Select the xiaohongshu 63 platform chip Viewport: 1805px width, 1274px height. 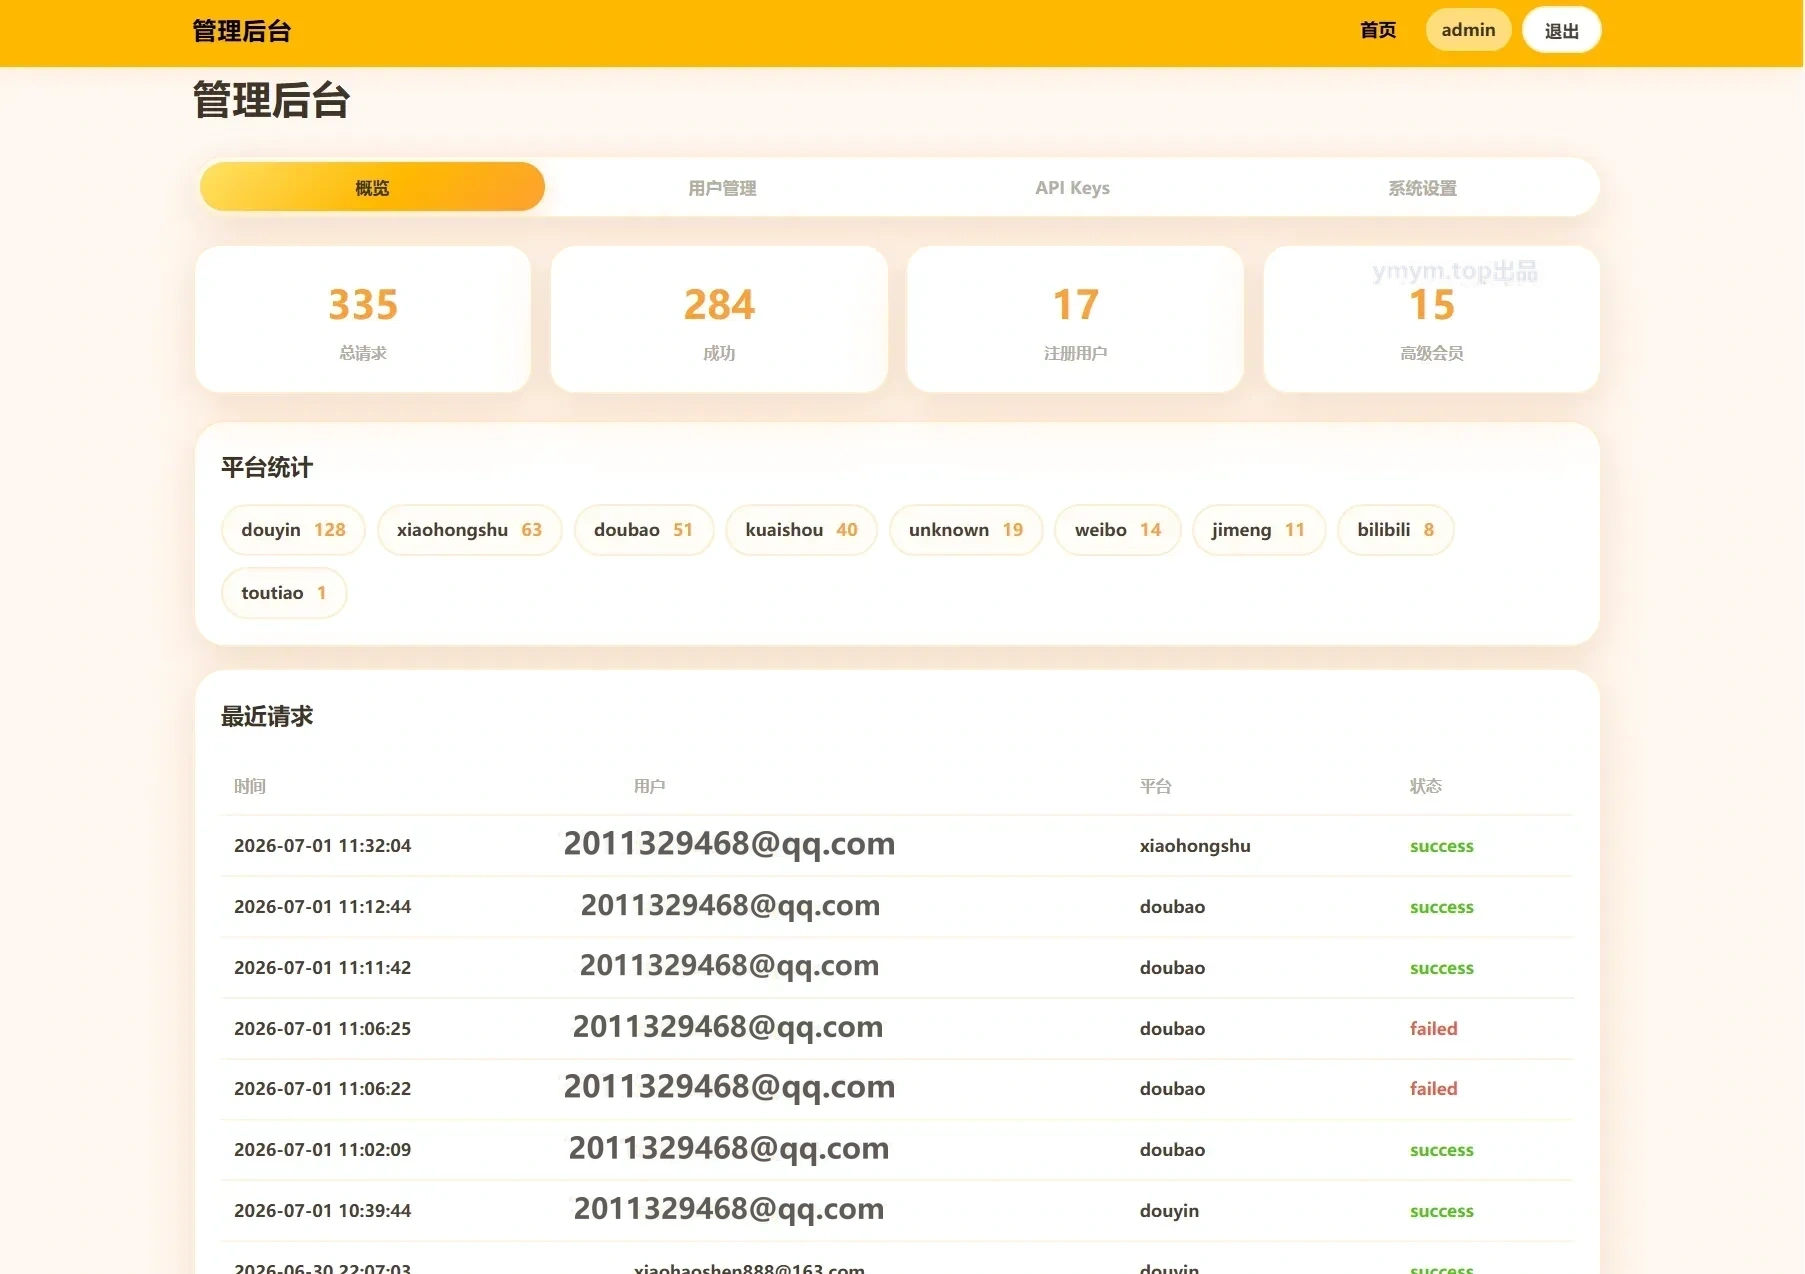pyautogui.click(x=469, y=530)
